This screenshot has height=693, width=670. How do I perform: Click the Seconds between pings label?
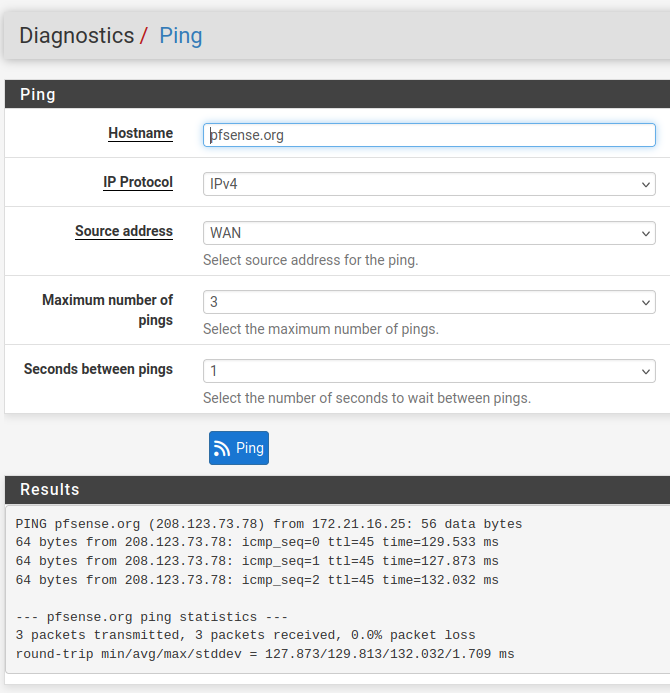(x=98, y=369)
